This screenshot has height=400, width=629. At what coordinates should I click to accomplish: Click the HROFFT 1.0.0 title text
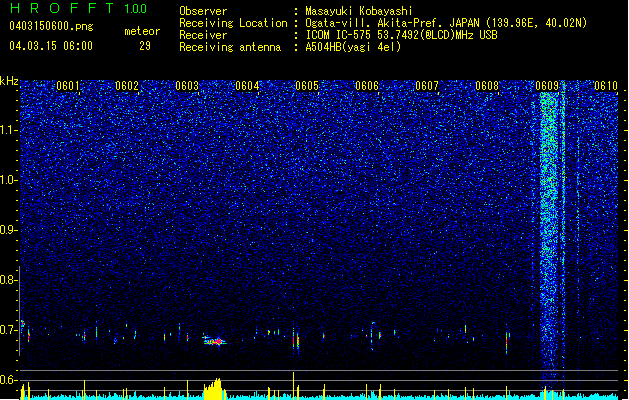[x=79, y=8]
